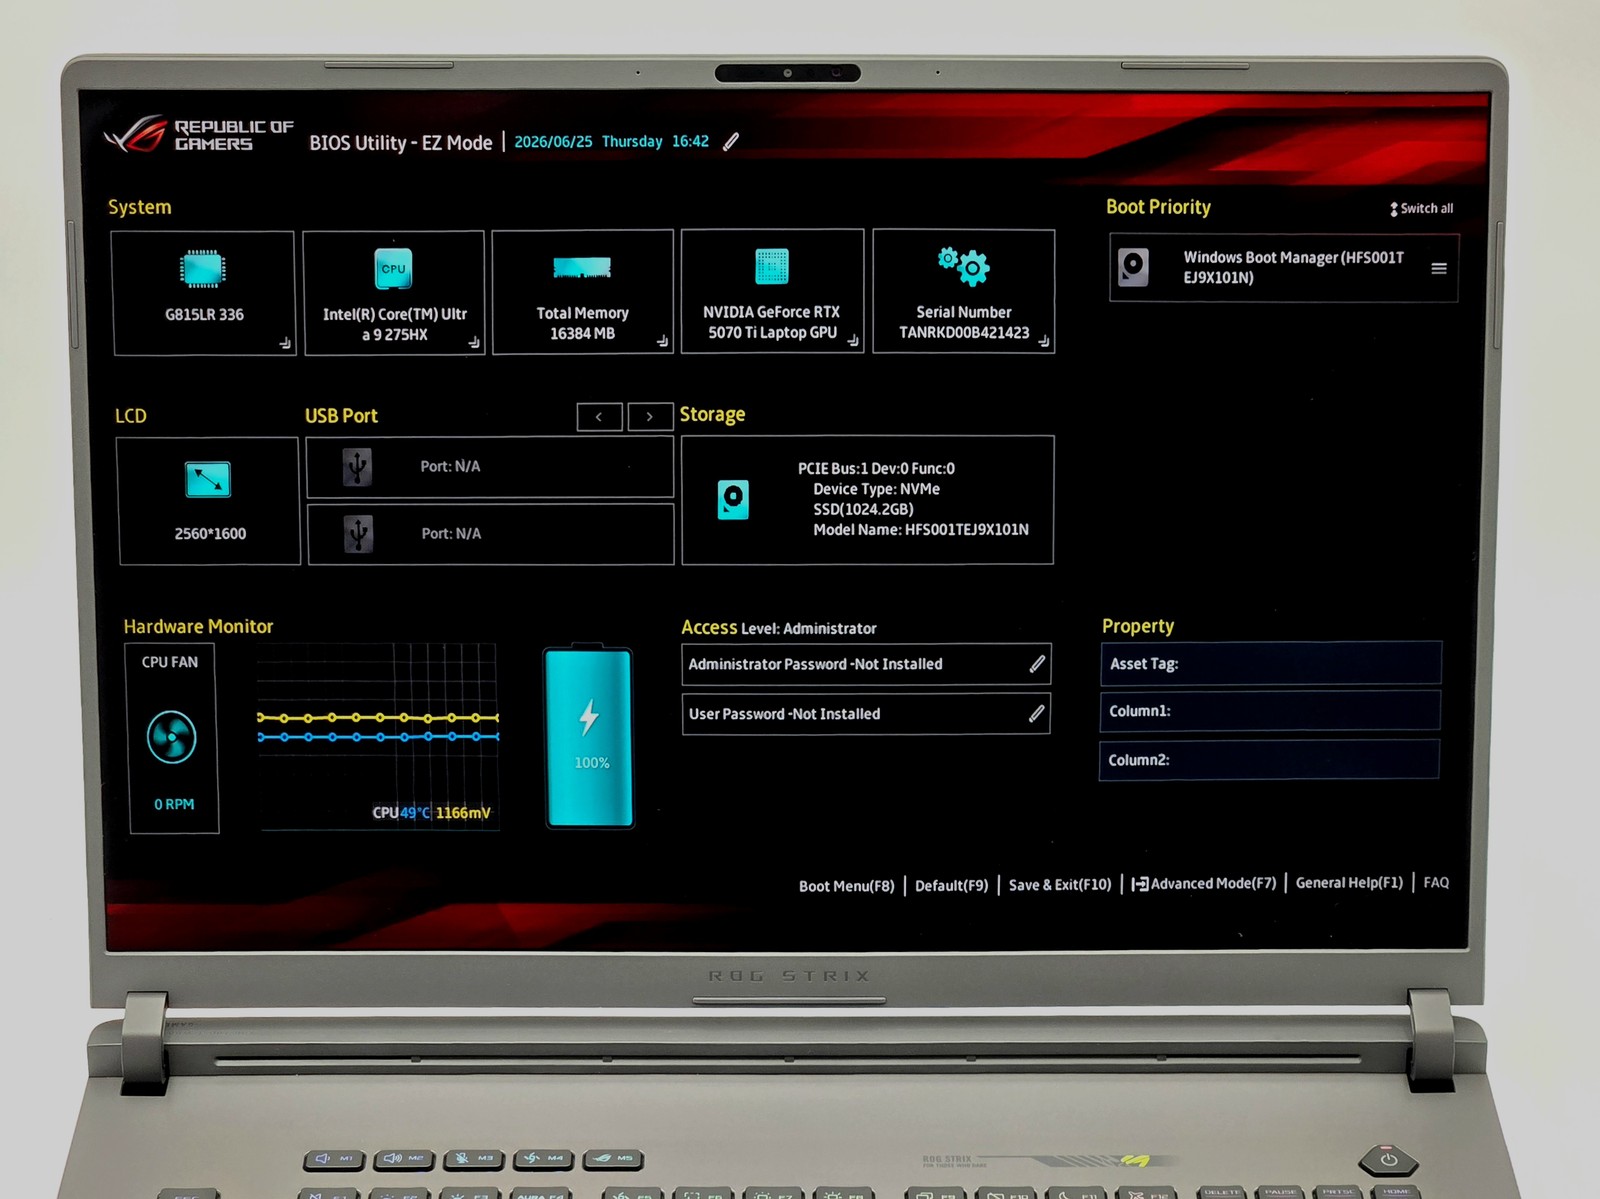Open the Windows Boot Manager reorder handle
Viewport: 1600px width, 1199px height.
pos(1439,268)
